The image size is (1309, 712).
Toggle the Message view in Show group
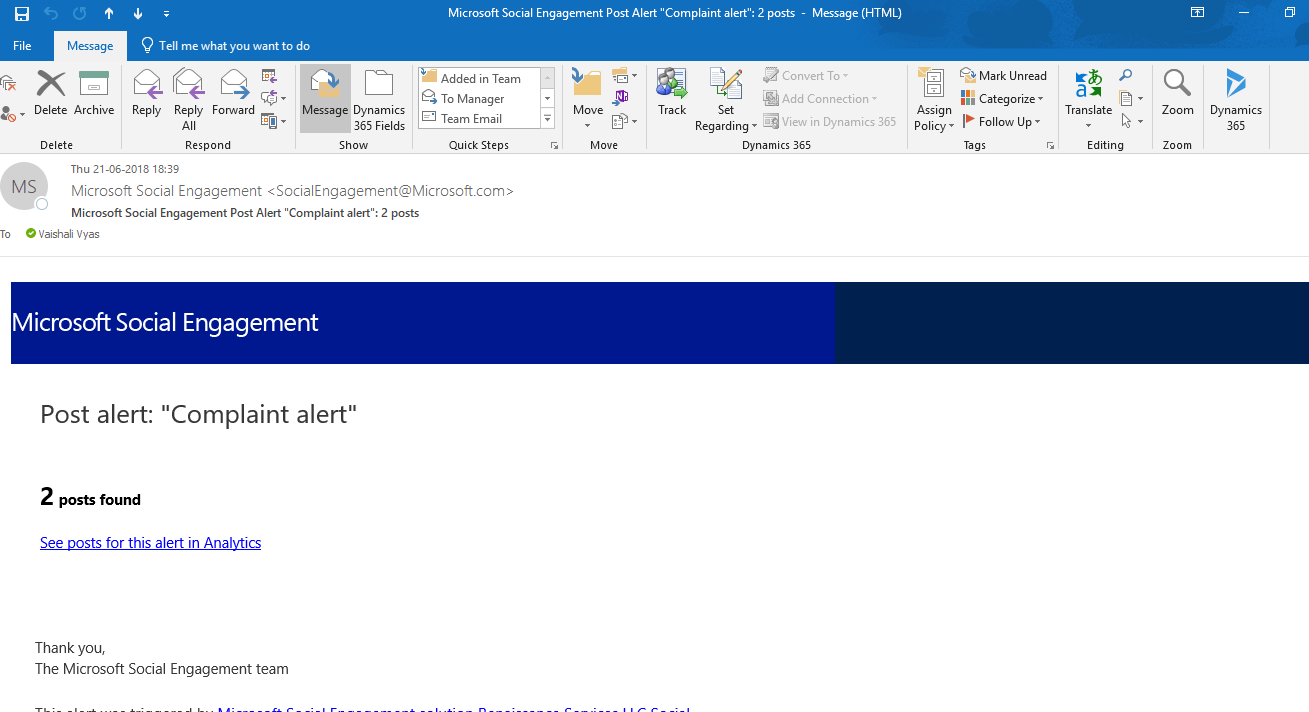click(x=325, y=98)
